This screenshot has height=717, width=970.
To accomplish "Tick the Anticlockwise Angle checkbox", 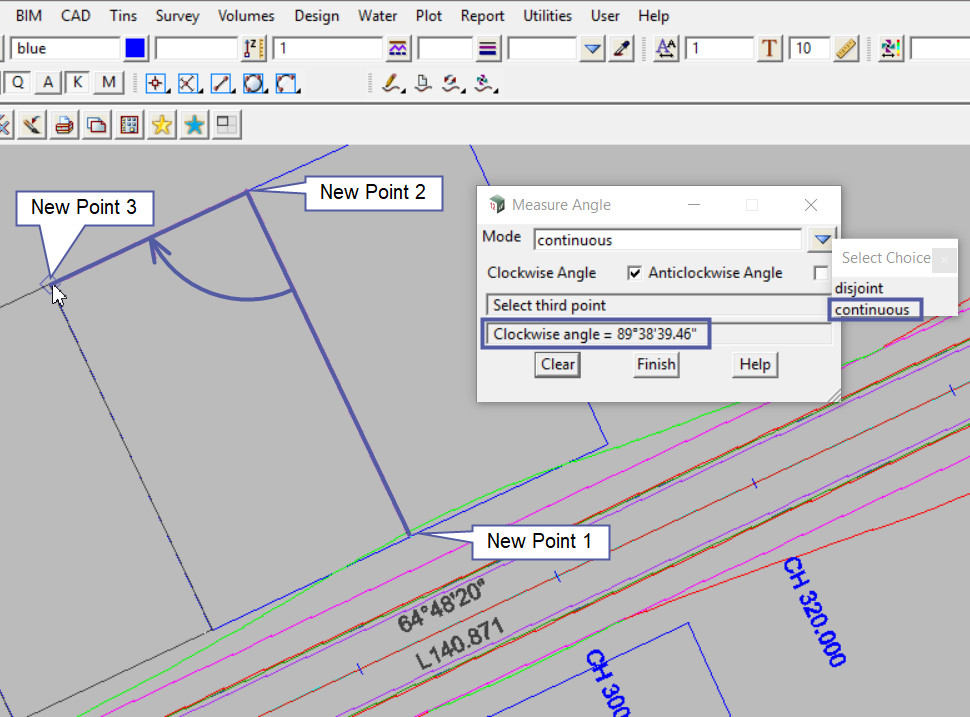I will 821,273.
